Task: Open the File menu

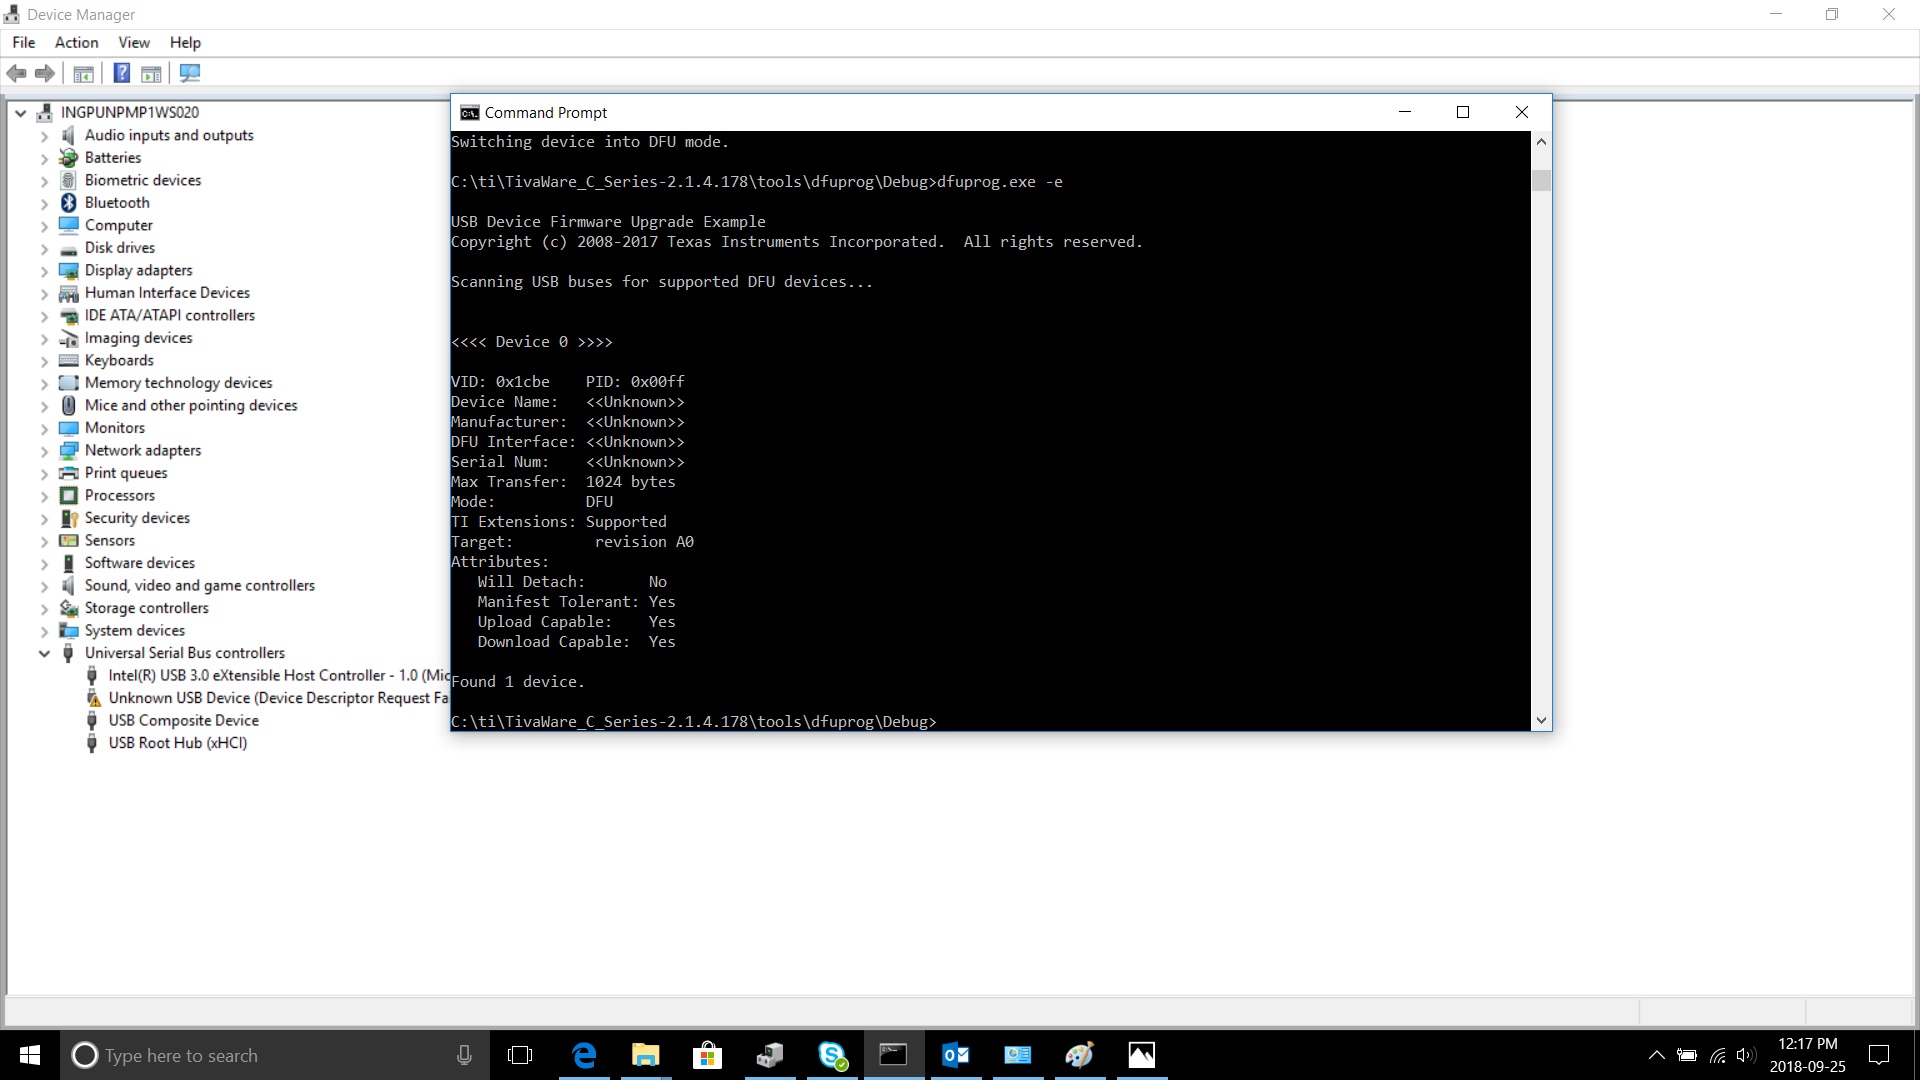Action: [x=24, y=42]
